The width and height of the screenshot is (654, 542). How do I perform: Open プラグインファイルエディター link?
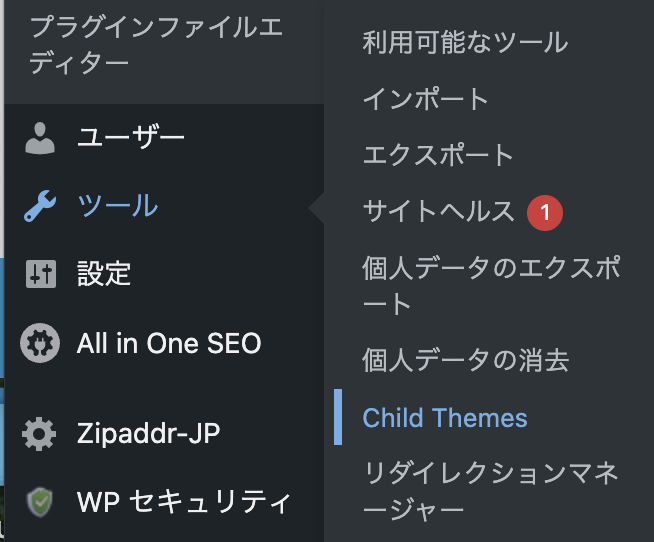click(155, 44)
